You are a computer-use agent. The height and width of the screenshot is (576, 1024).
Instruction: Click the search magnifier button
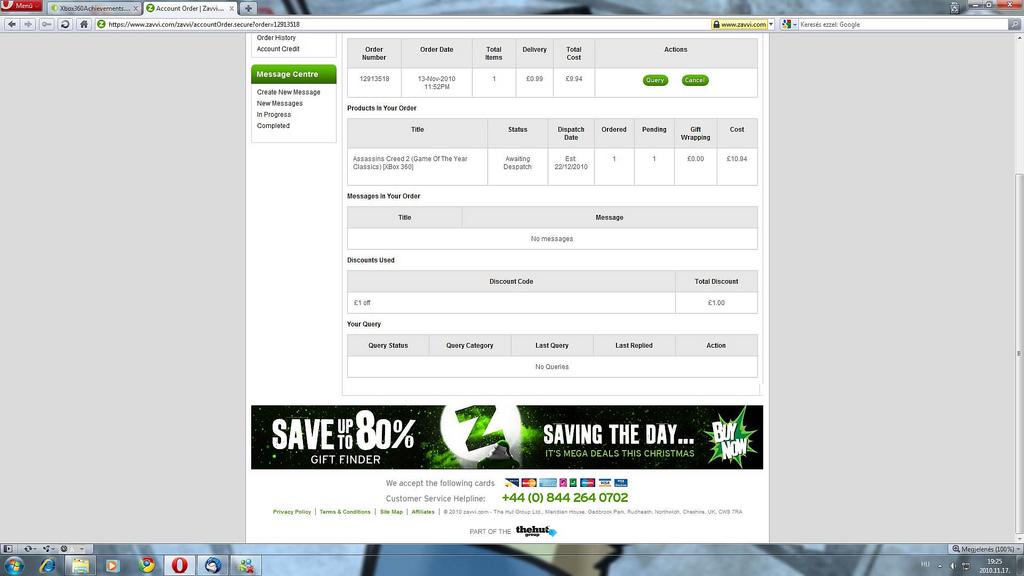1015,24
